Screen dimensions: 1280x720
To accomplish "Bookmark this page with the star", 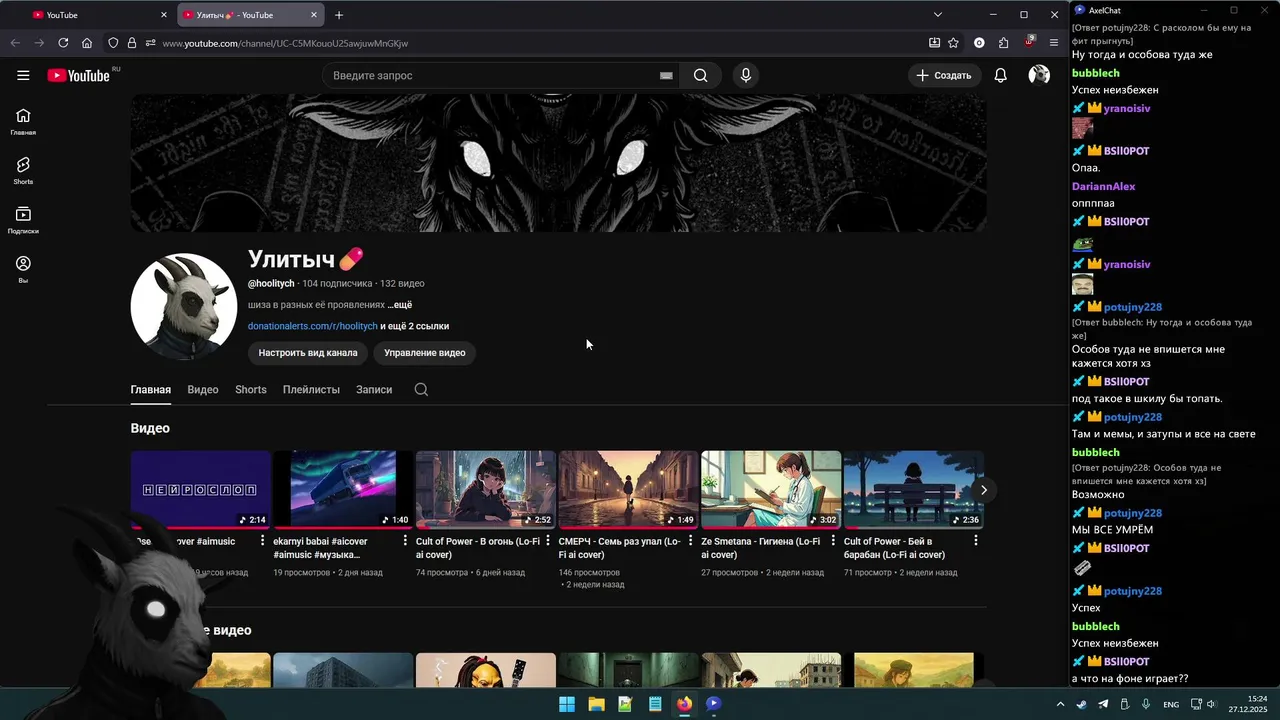I will [x=953, y=43].
